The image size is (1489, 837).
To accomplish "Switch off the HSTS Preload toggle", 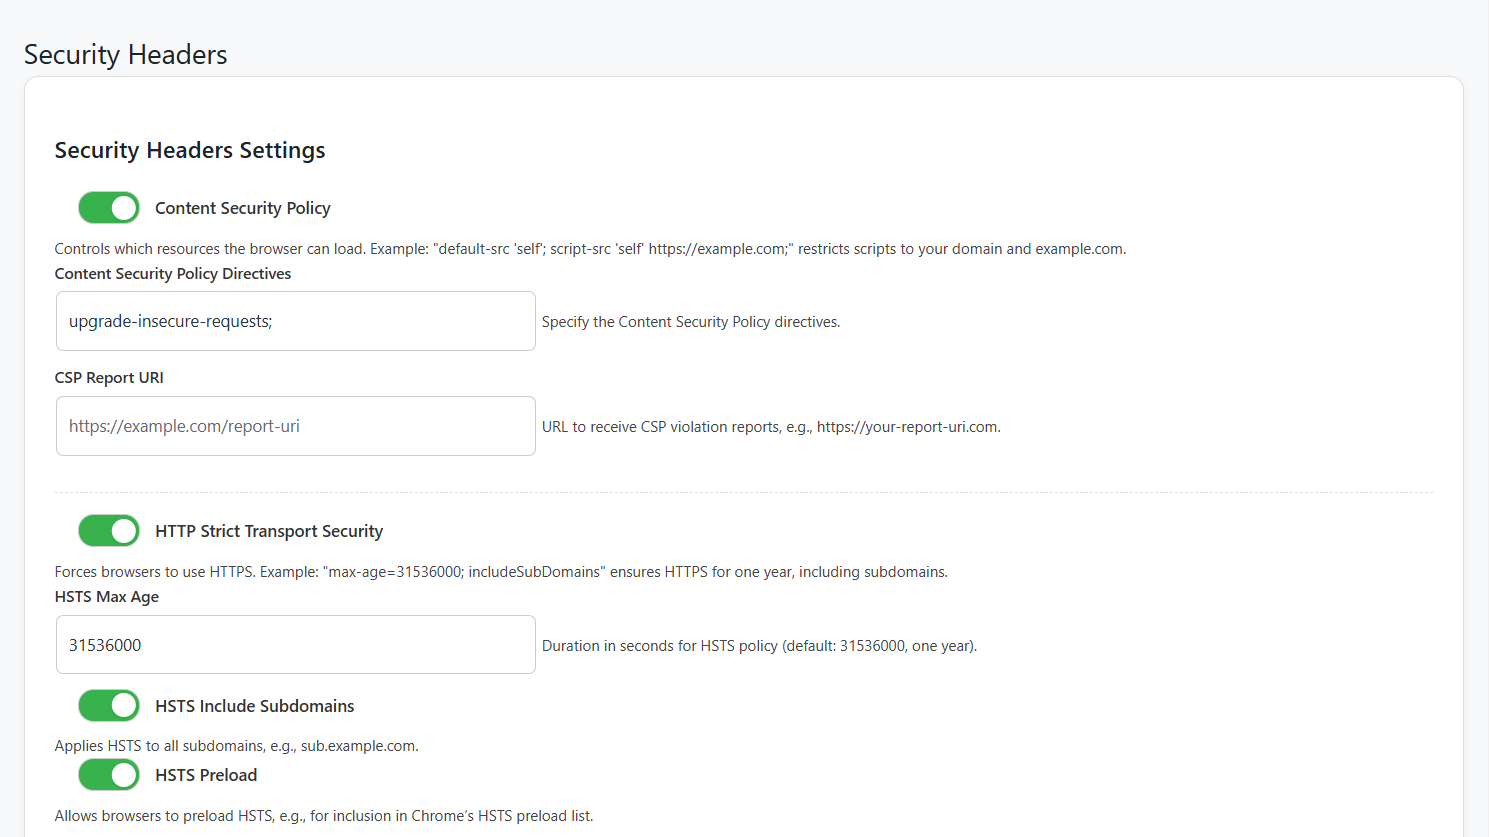I will point(109,775).
